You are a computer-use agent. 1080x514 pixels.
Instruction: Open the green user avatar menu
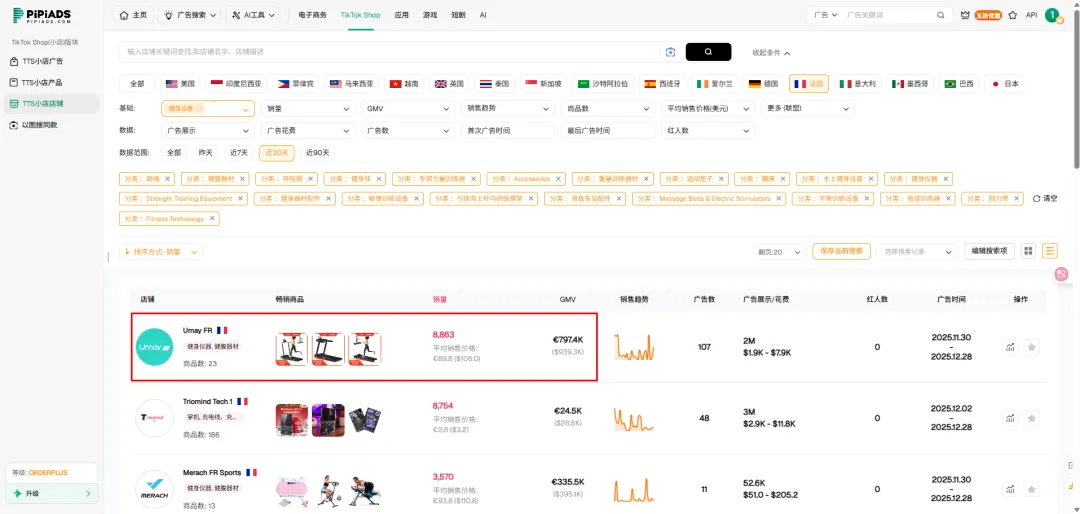1053,15
